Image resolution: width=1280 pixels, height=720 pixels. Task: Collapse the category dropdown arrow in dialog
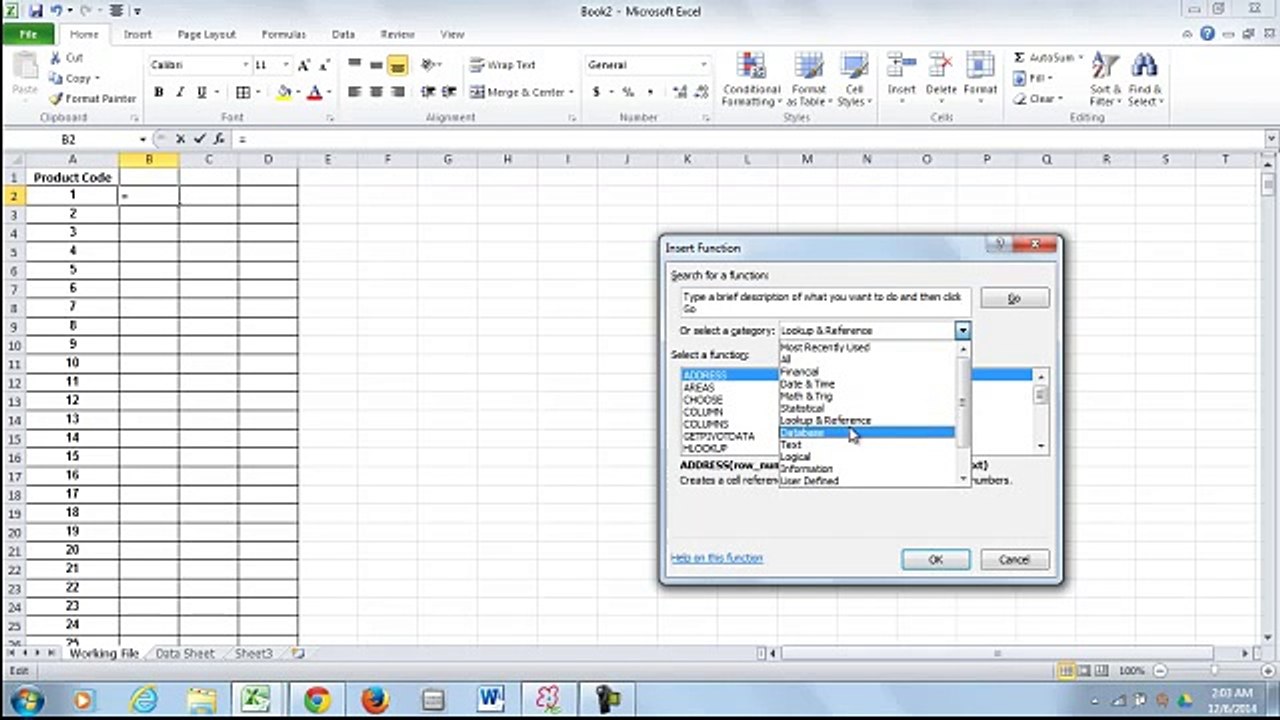[962, 330]
